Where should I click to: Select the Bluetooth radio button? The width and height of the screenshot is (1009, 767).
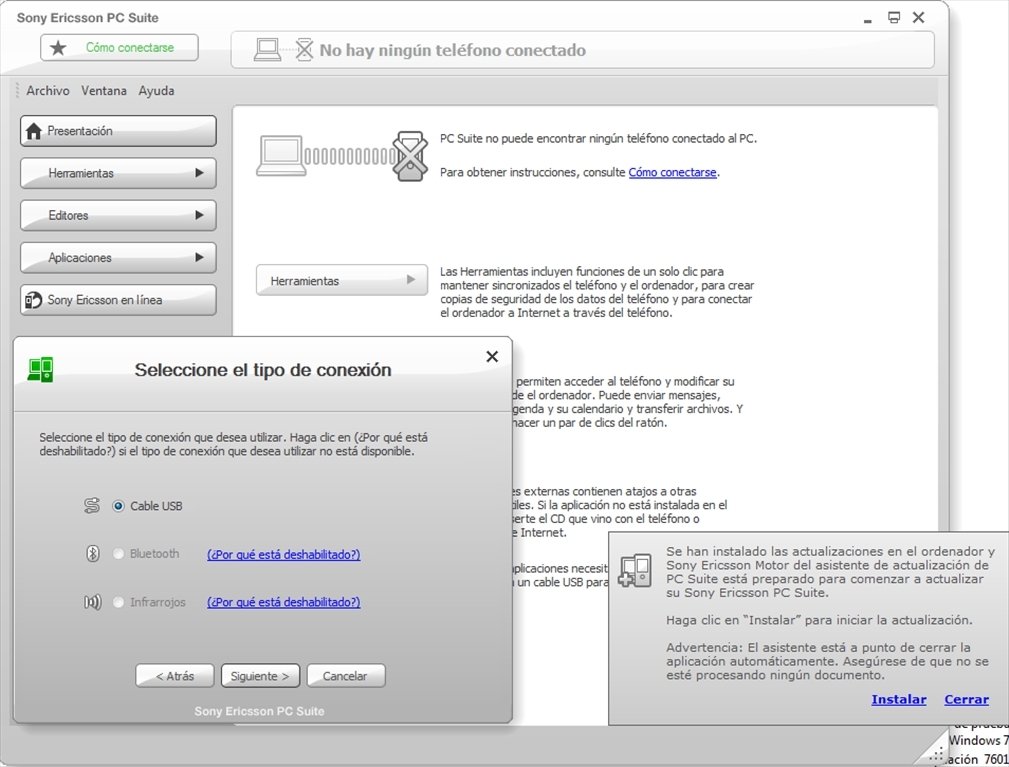tap(118, 553)
